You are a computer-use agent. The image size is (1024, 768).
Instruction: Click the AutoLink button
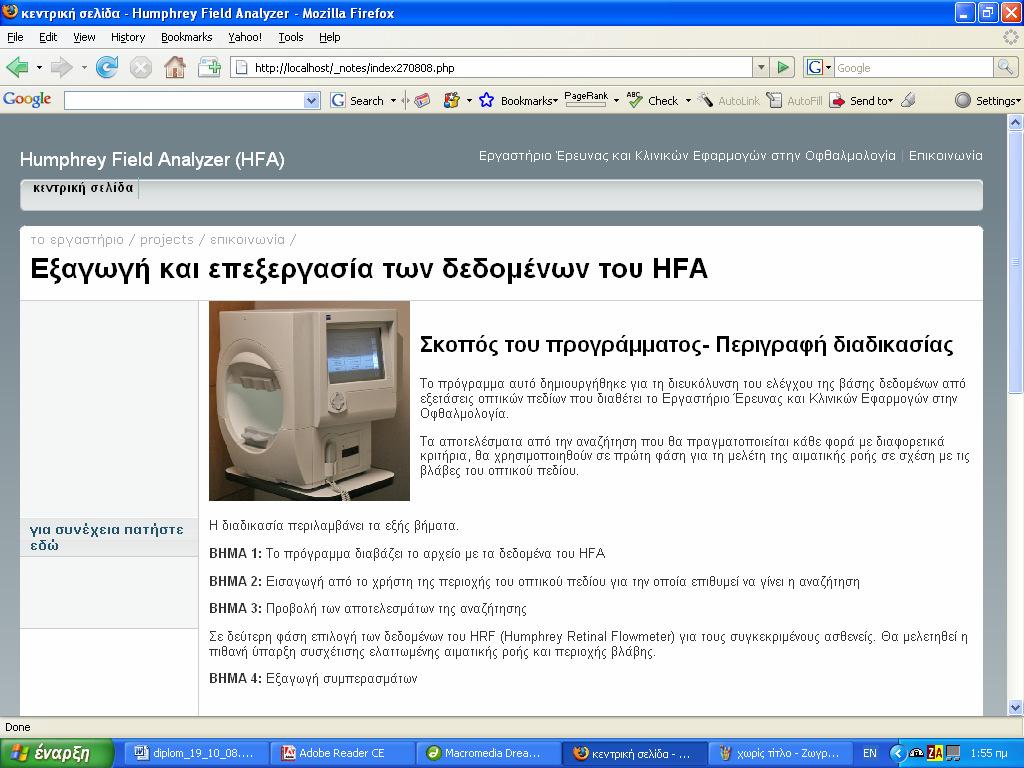coord(728,101)
